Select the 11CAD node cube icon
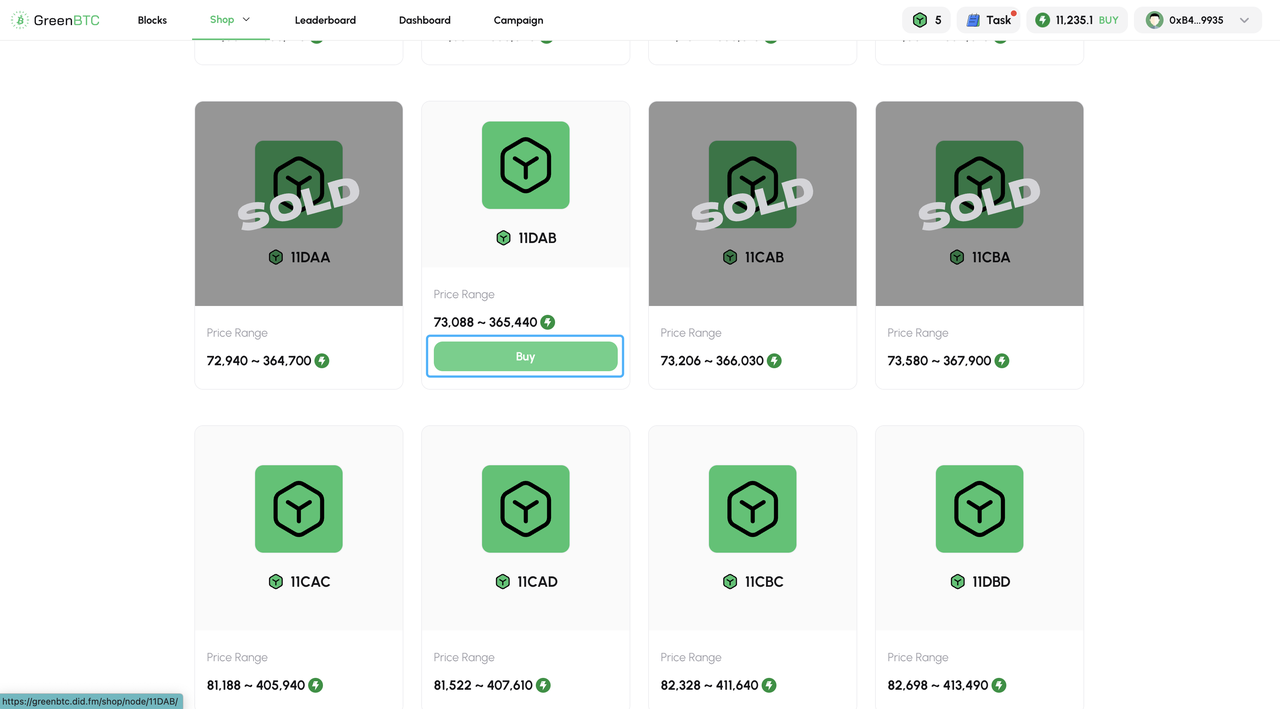Screen dimensions: 1280x709 (x=525, y=509)
